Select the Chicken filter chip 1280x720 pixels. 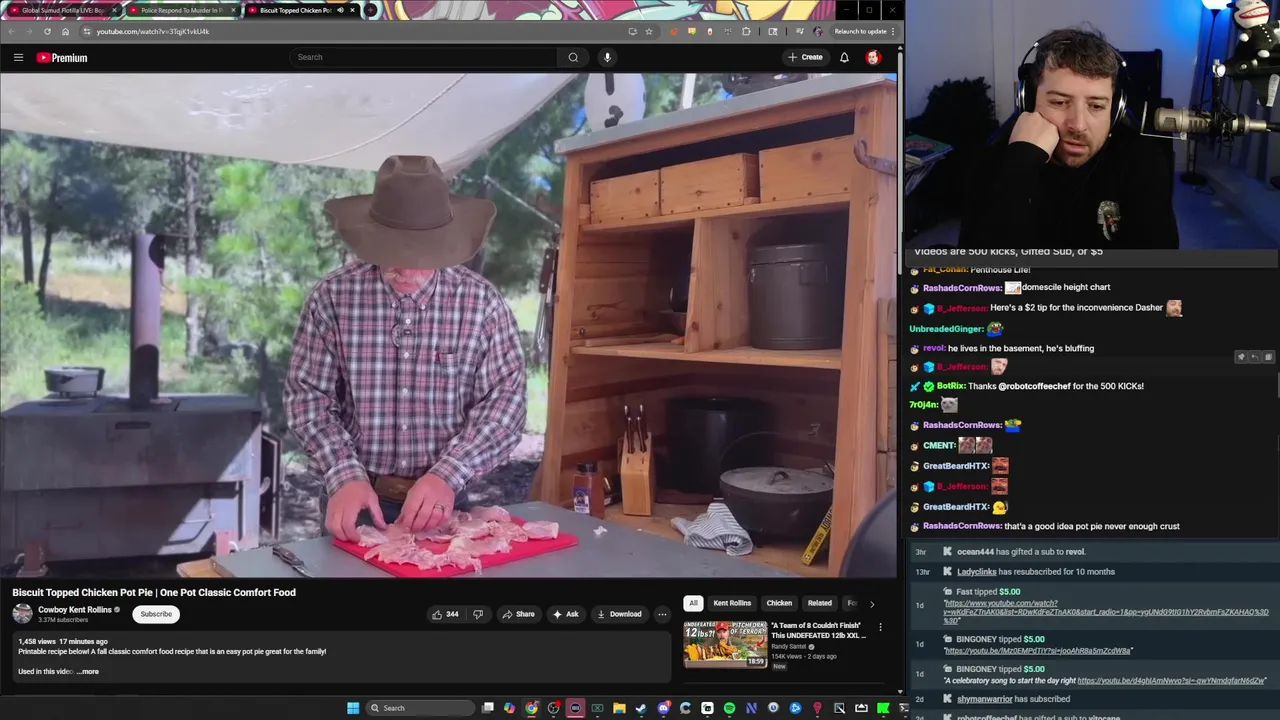click(x=779, y=603)
